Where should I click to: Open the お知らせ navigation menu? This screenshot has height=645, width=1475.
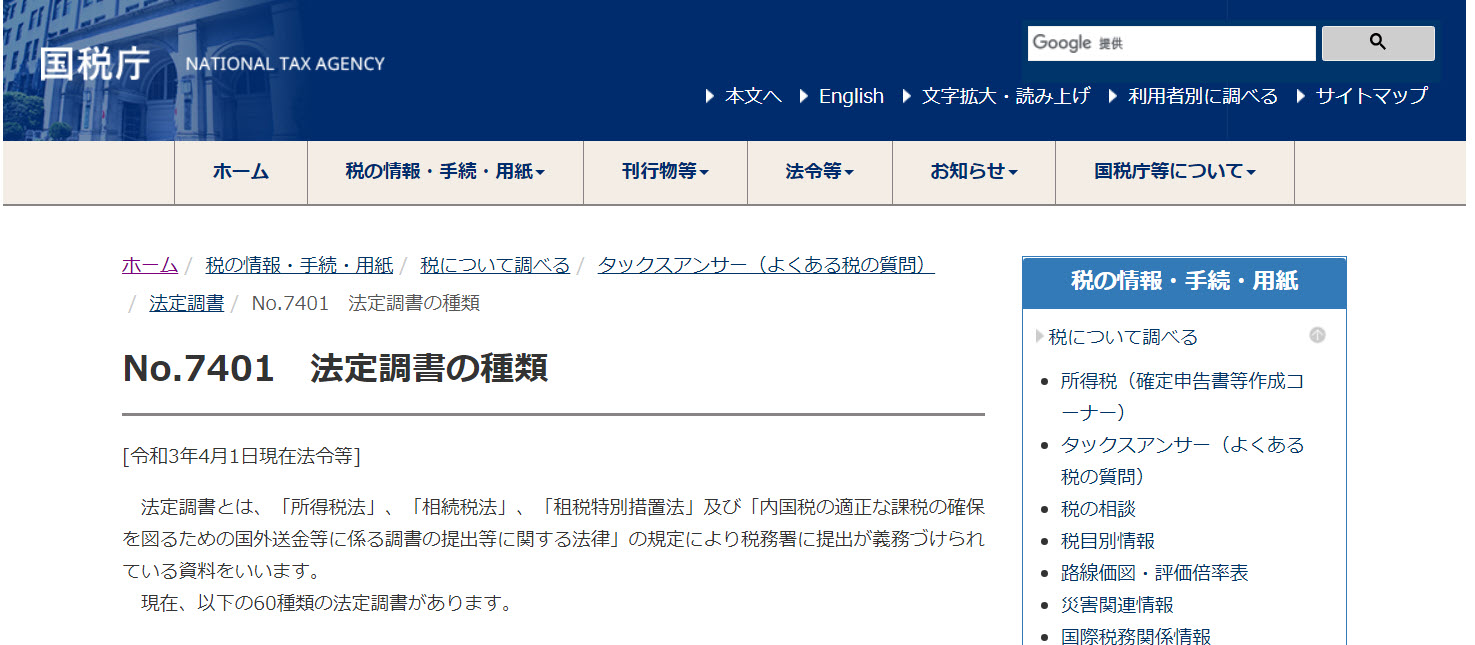(973, 172)
